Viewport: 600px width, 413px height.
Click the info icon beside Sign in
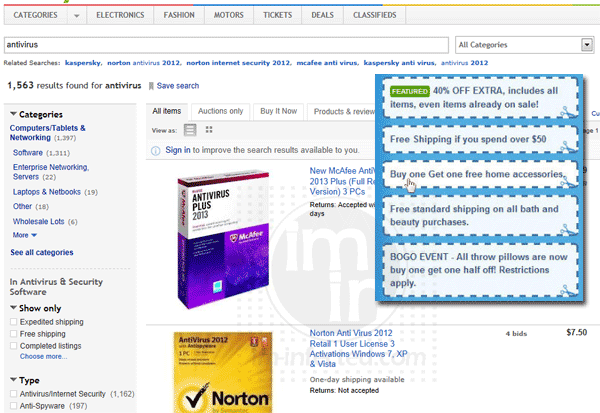pyautogui.click(x=155, y=150)
